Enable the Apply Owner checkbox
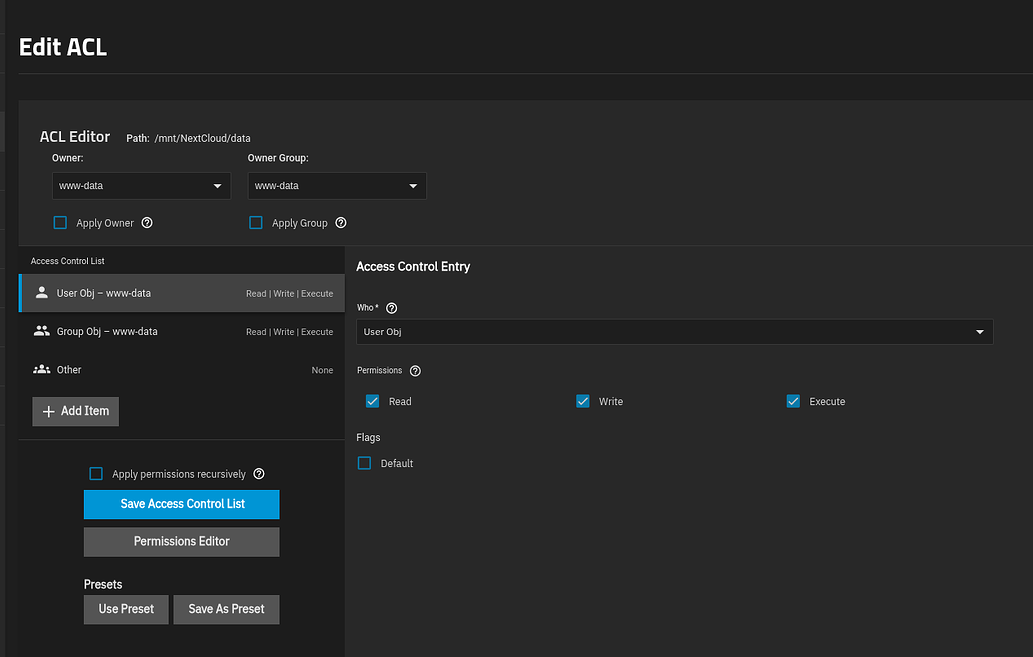This screenshot has height=657, width=1033. [60, 223]
